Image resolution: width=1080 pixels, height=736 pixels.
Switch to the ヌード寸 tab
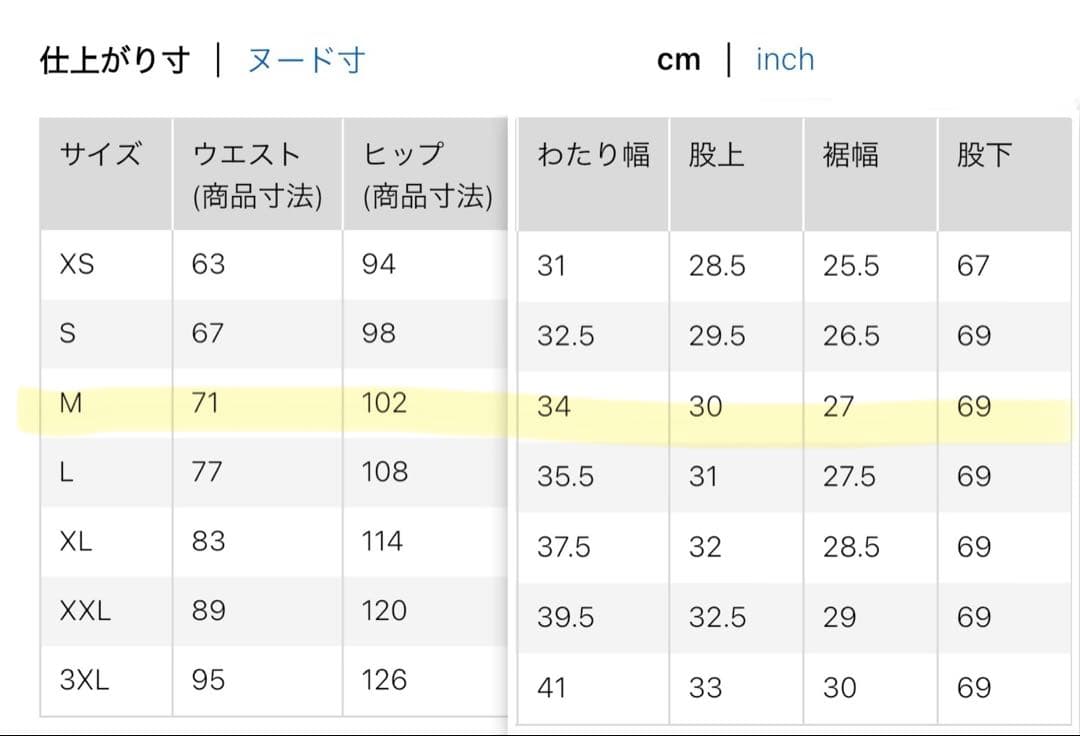(x=307, y=61)
